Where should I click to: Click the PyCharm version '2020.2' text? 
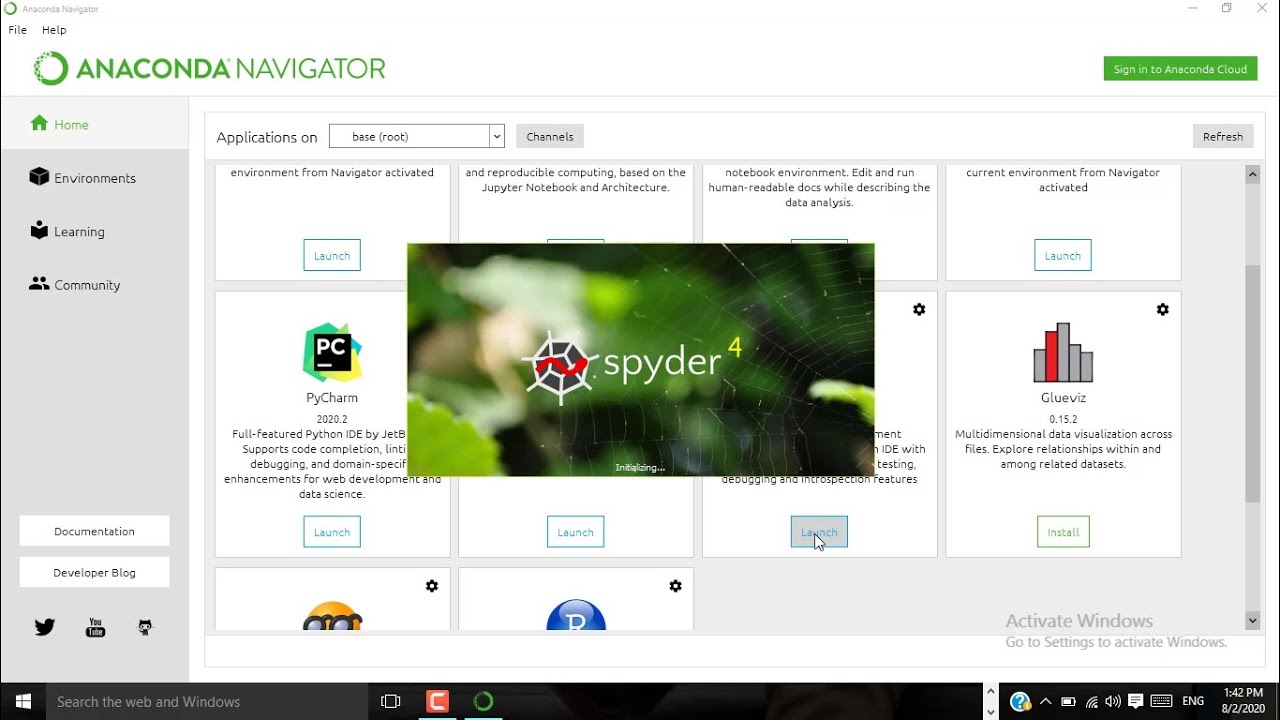[x=332, y=419]
